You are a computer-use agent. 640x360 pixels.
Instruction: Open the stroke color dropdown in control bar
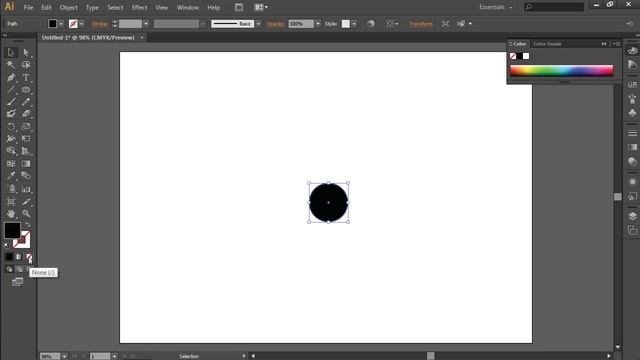[x=82, y=24]
